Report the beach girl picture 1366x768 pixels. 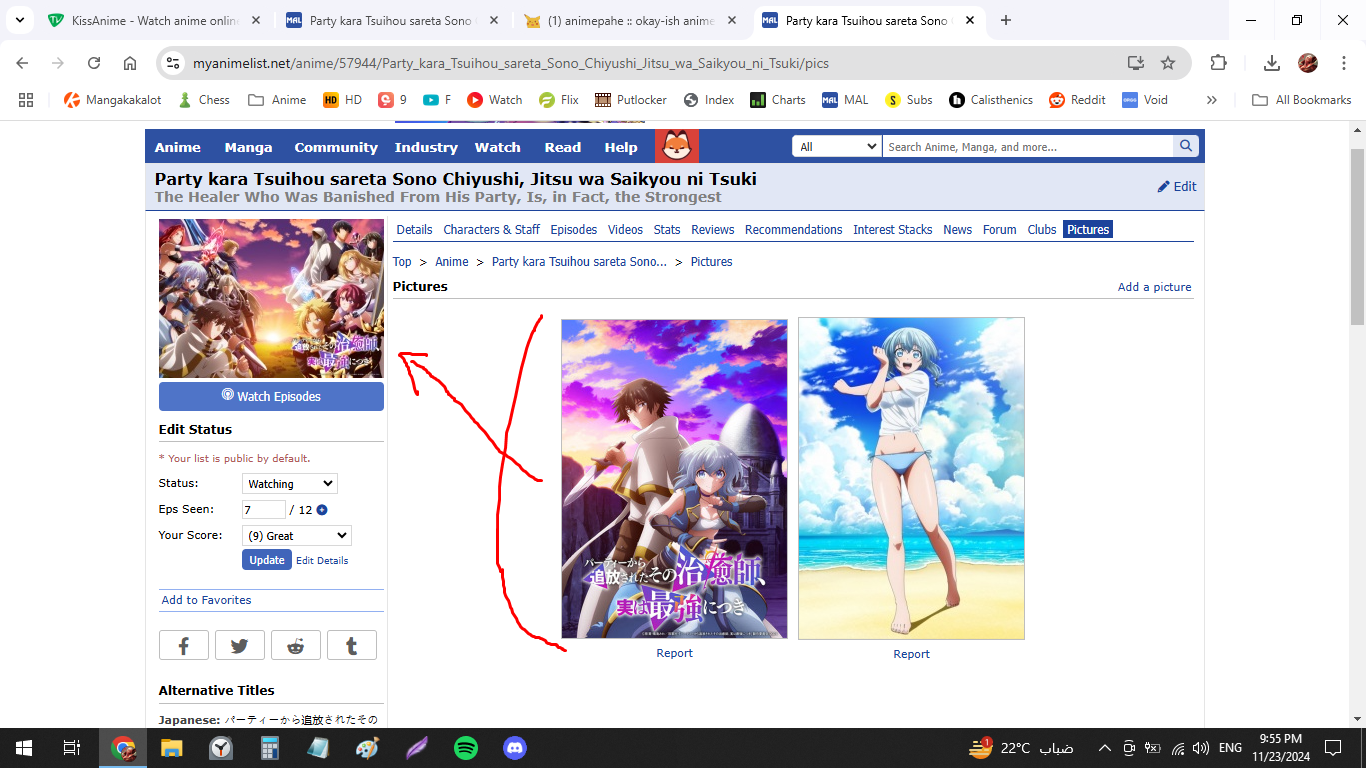[x=912, y=654]
